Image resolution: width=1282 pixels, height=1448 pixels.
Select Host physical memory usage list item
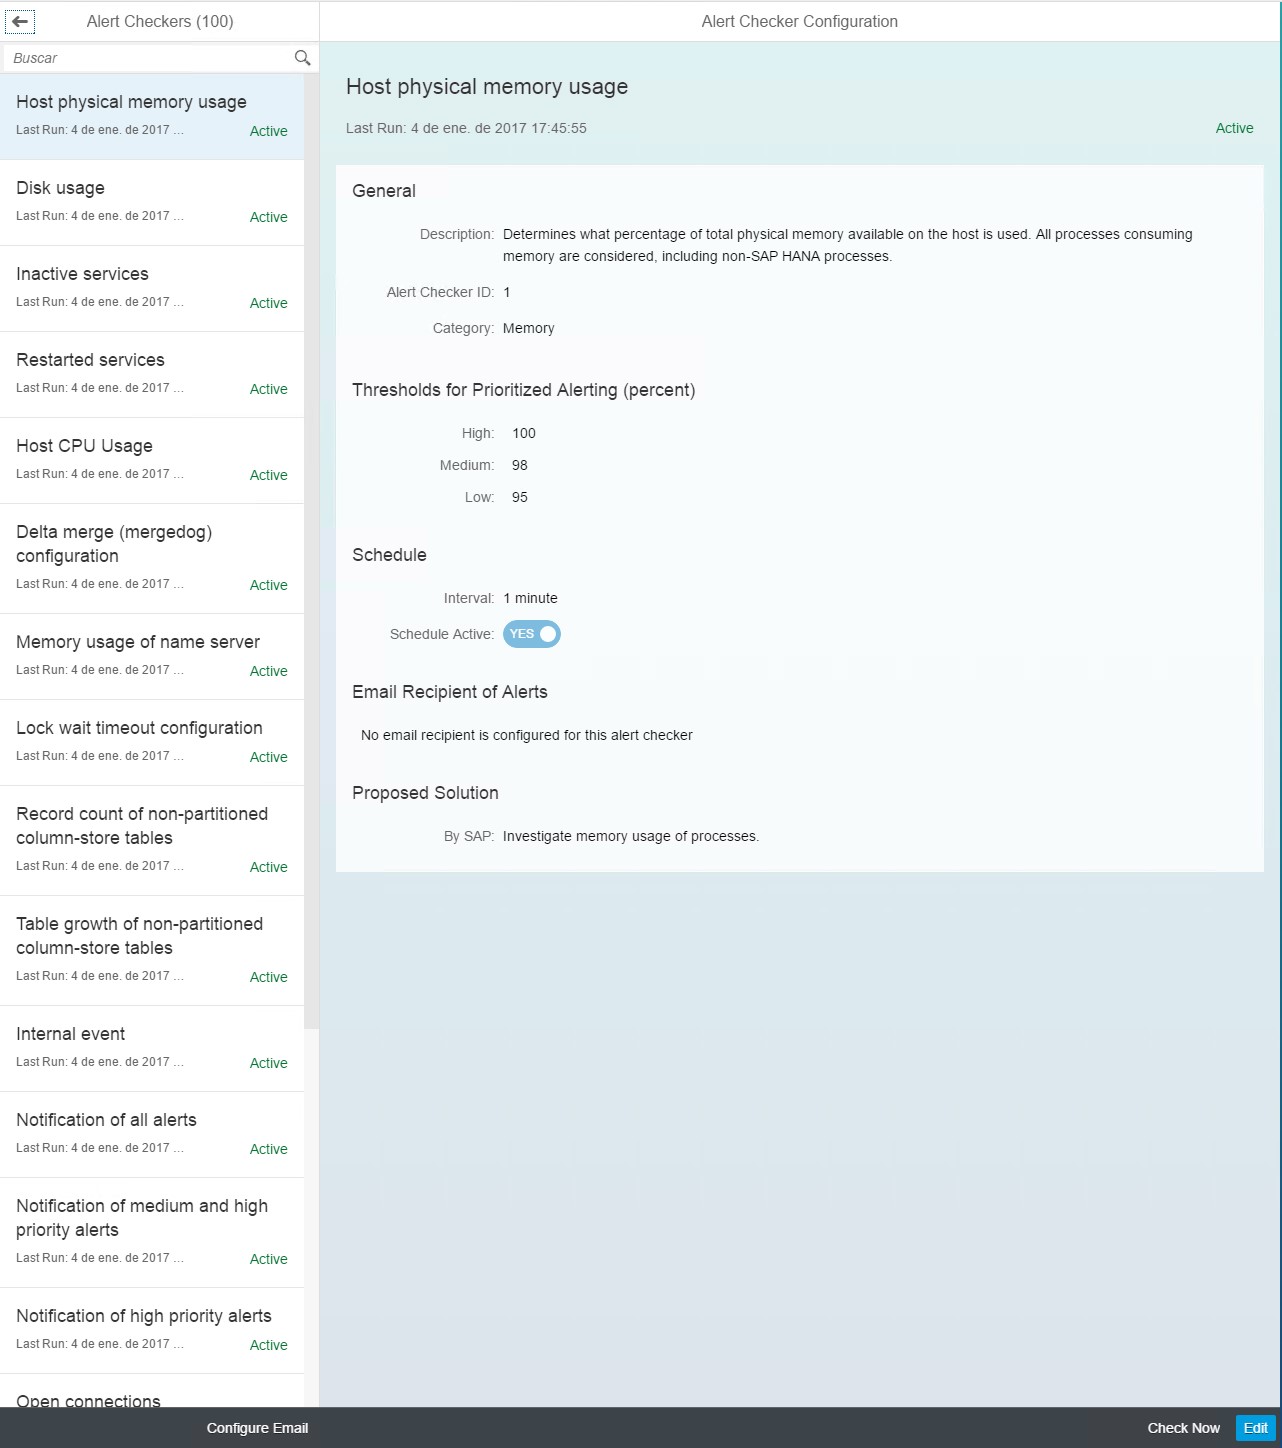152,116
